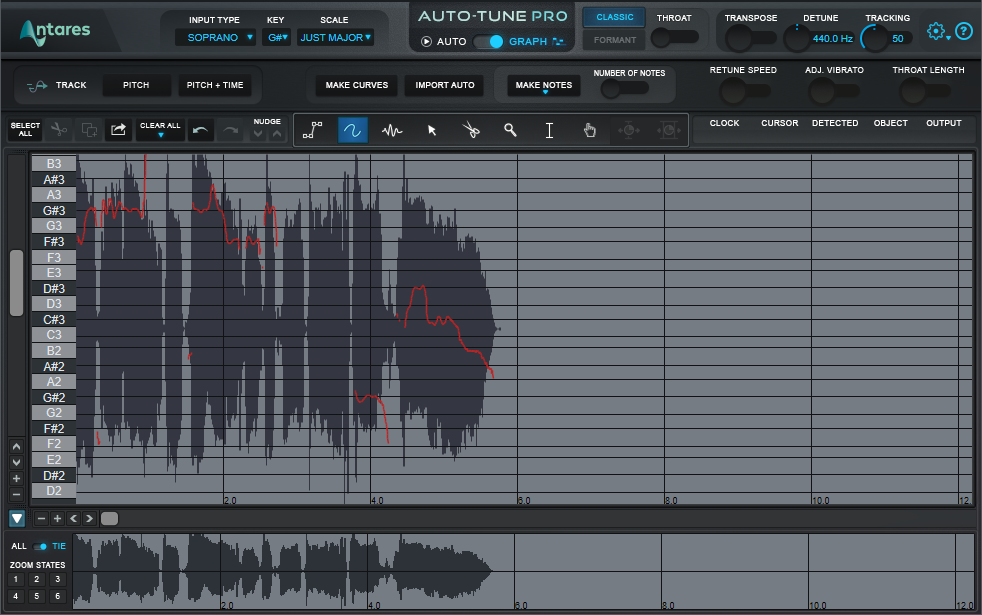The width and height of the screenshot is (982, 615).
Task: Show Clock display tab
Action: coord(725,123)
